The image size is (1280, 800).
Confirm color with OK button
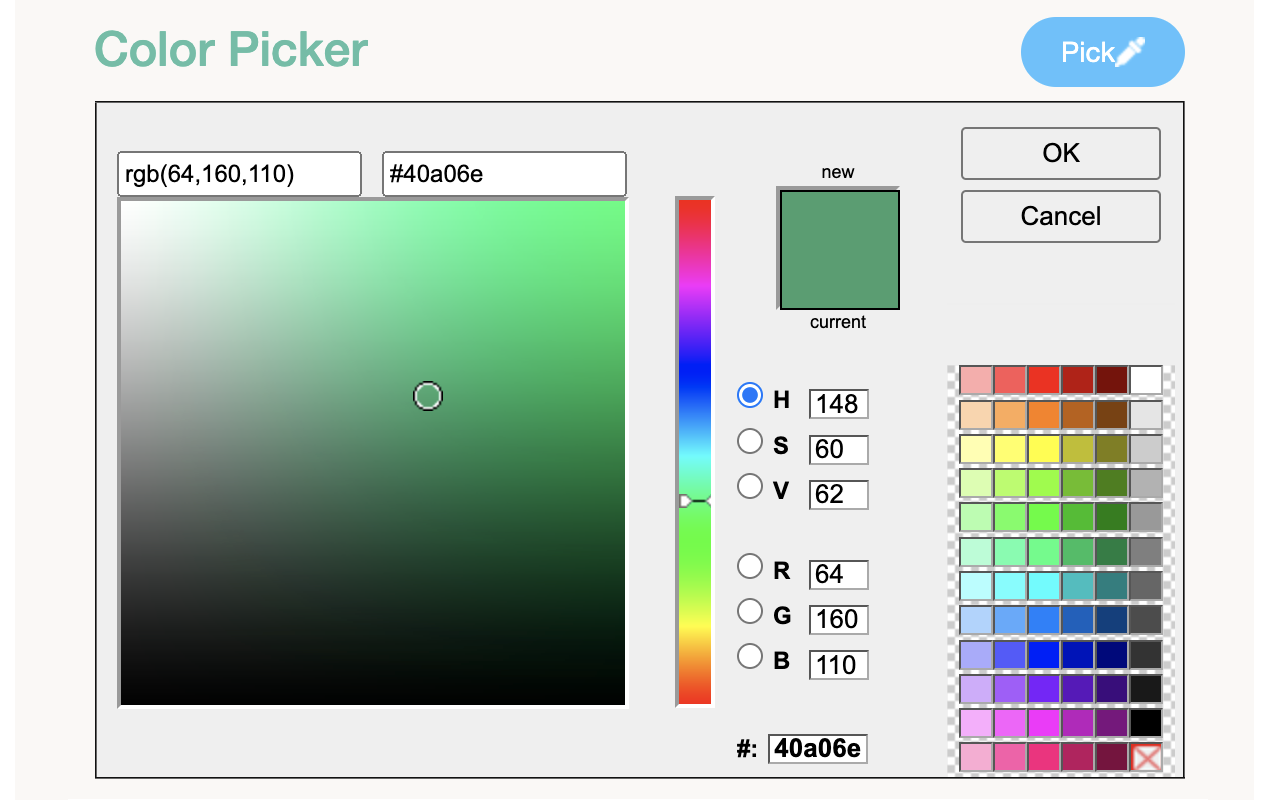click(1061, 153)
